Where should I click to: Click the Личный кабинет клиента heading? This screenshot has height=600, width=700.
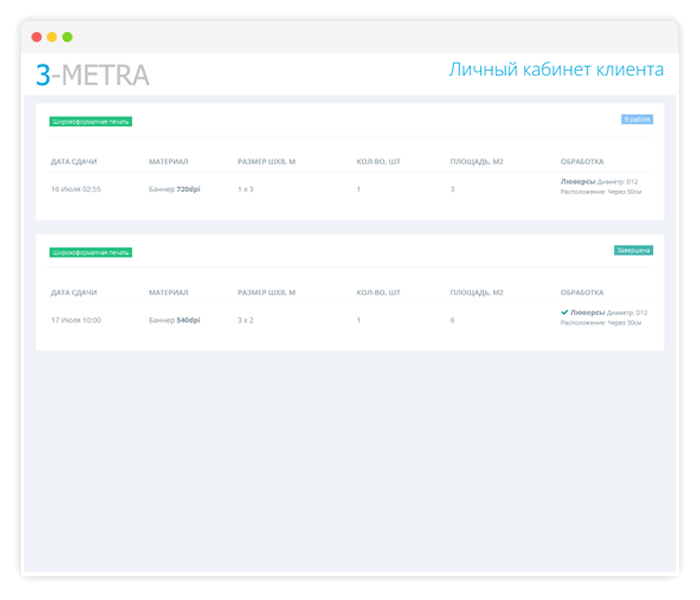pyautogui.click(x=556, y=70)
